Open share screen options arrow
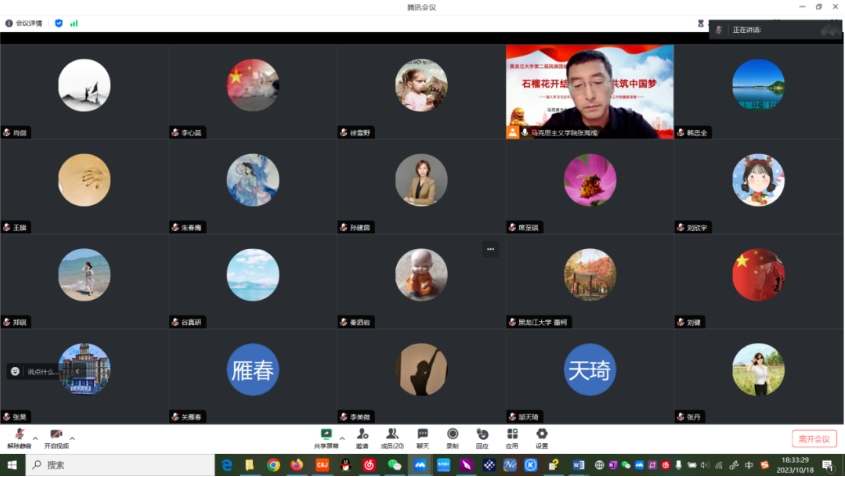This screenshot has height=477, width=845. (342, 438)
